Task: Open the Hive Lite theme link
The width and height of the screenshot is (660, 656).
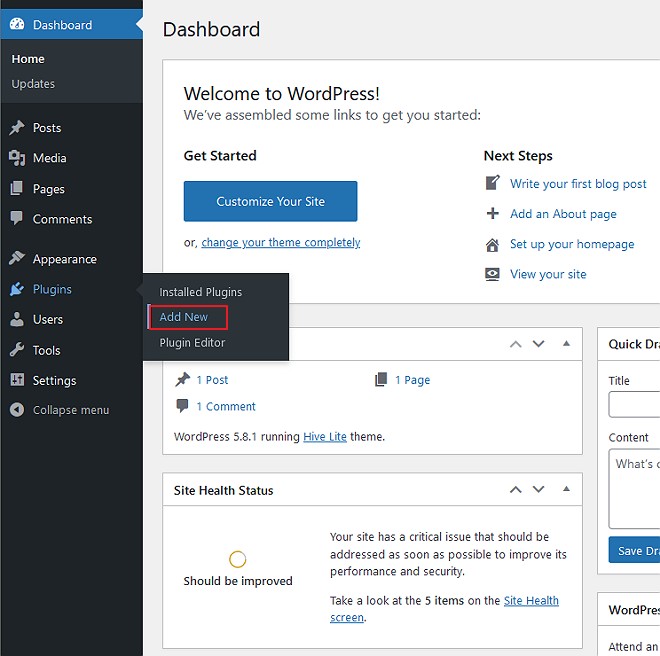Action: (325, 437)
